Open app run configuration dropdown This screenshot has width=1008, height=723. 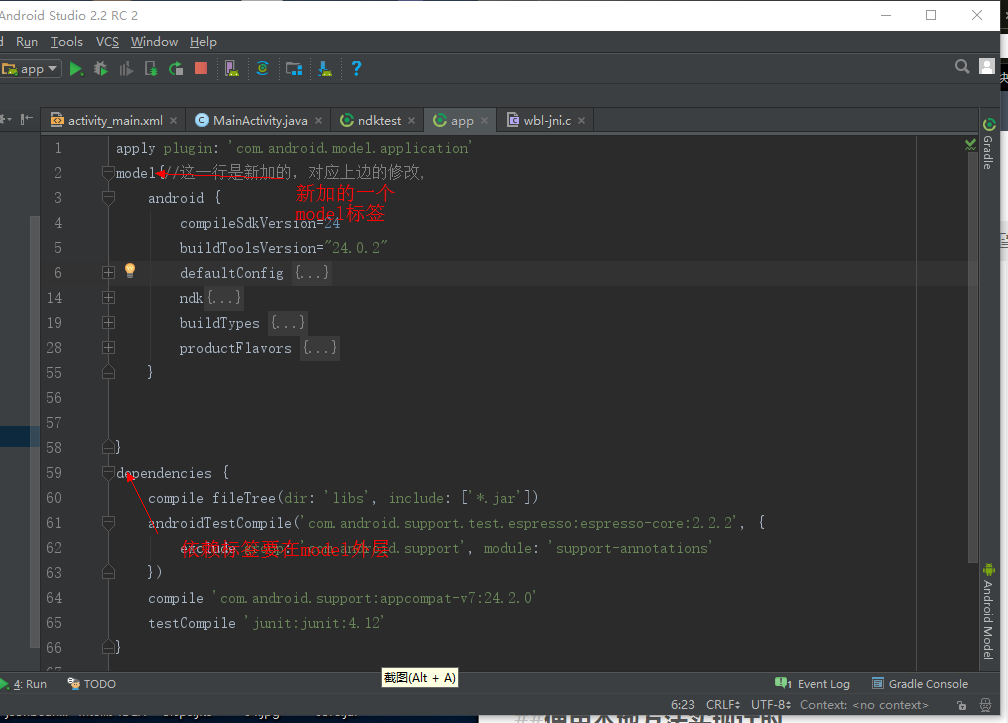click(x=32, y=69)
